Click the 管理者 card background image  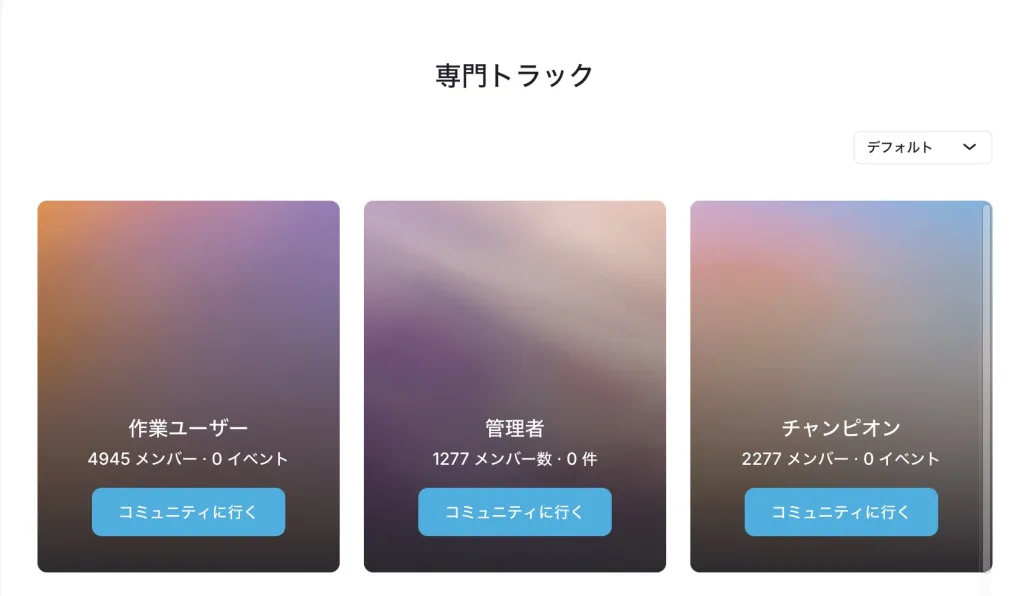point(514,300)
